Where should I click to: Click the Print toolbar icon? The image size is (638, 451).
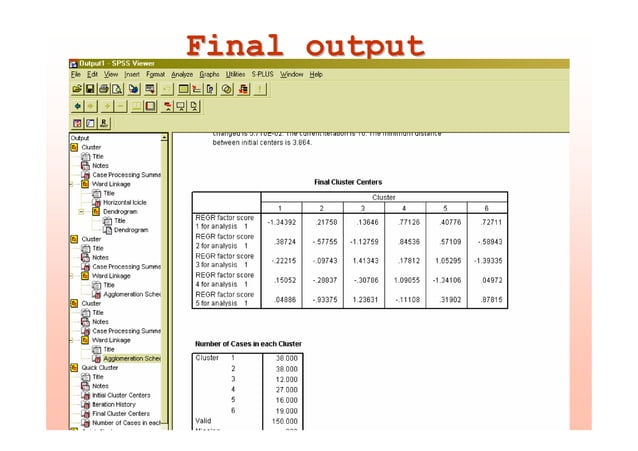click(104, 89)
